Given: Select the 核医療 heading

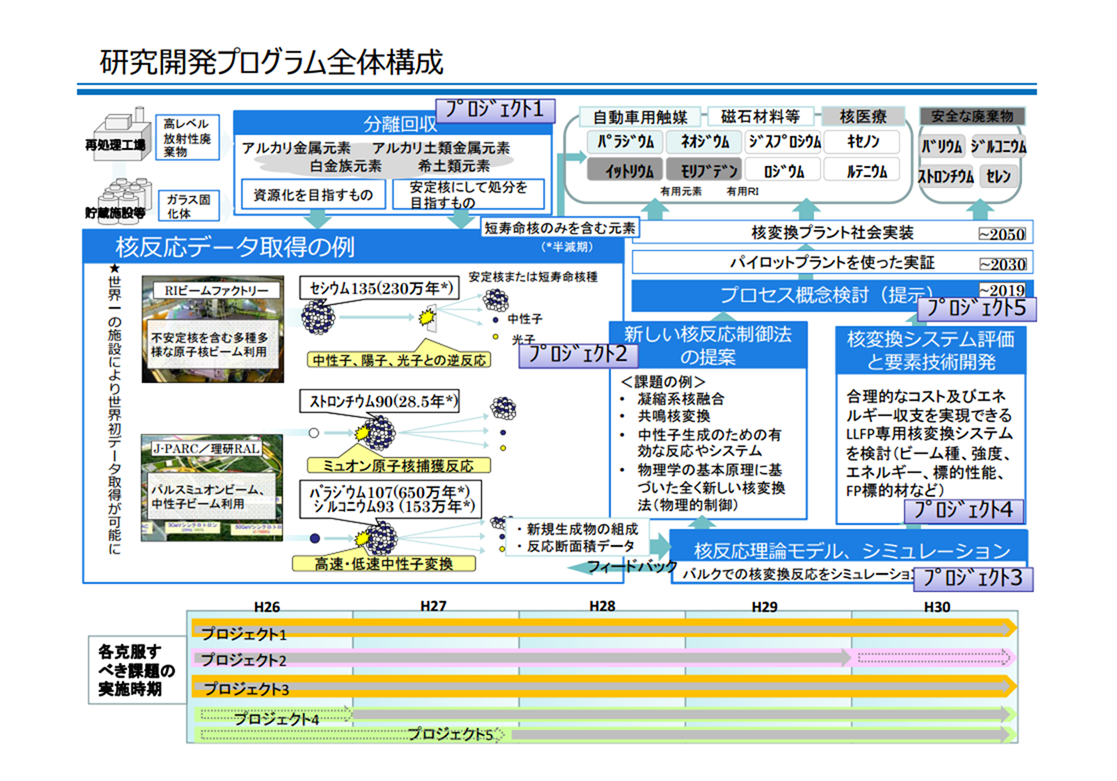Looking at the screenshot, I should (x=863, y=116).
